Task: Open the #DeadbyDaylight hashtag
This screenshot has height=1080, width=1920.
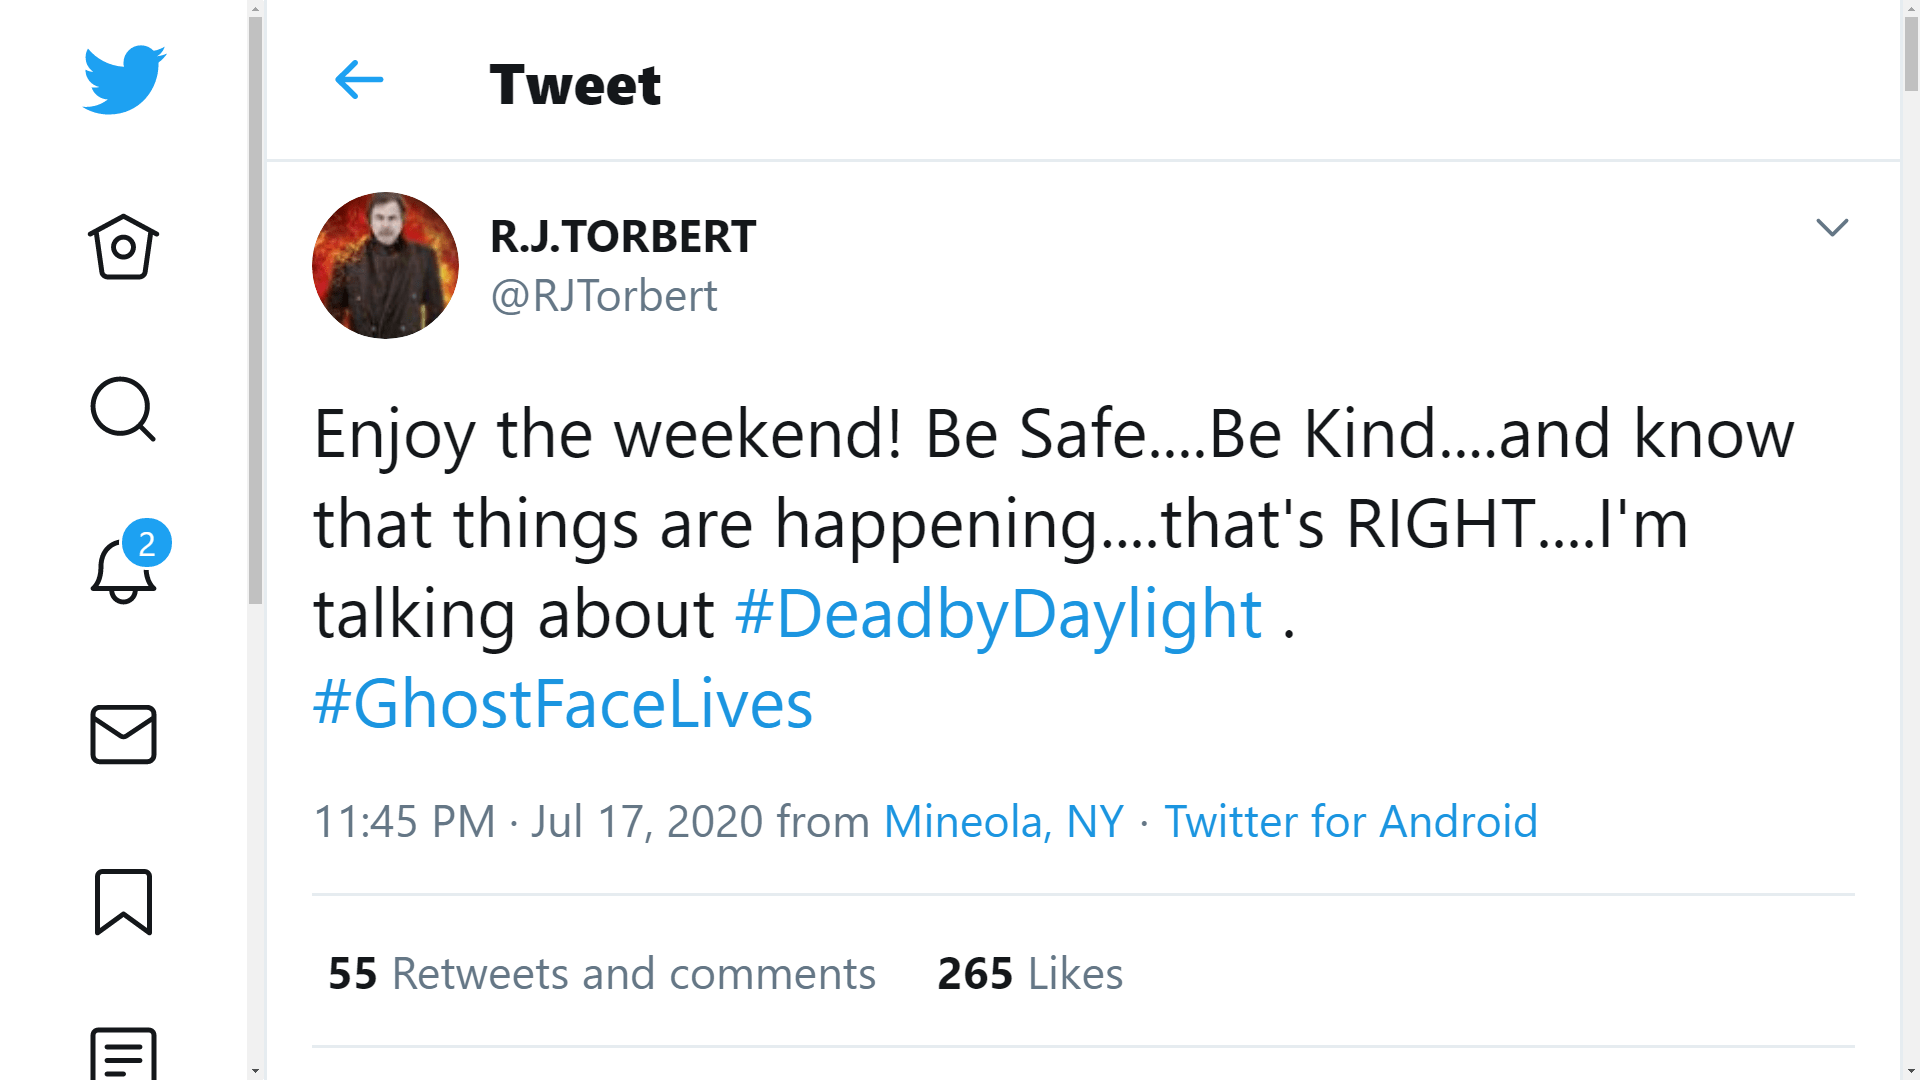Action: [998, 613]
